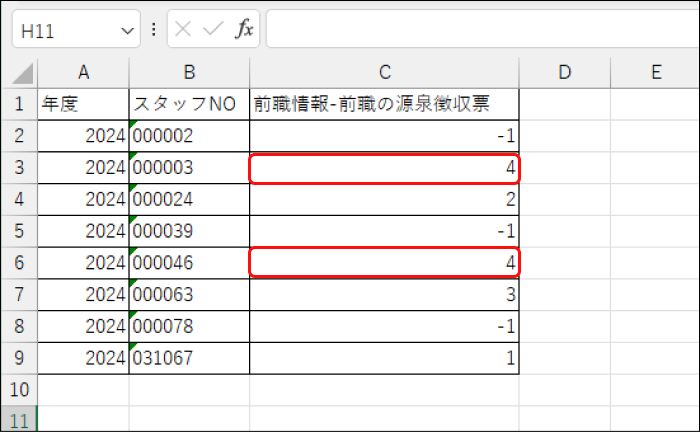Screen dimensions: 700x432
Task: Click the three-dot handle beside Name Box
Action: click(x=154, y=29)
